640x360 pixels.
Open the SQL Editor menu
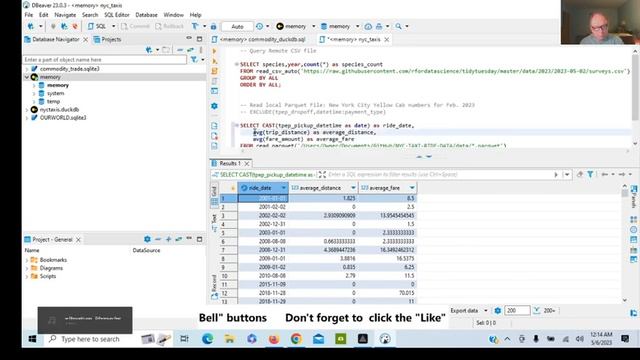click(117, 15)
